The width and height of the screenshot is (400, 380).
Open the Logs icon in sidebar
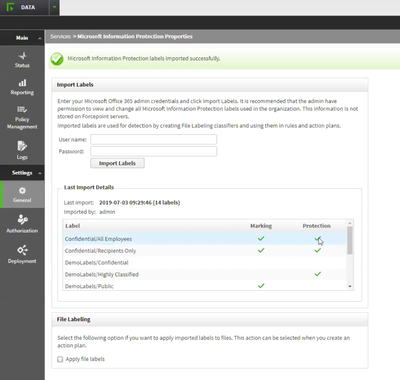click(x=22, y=146)
